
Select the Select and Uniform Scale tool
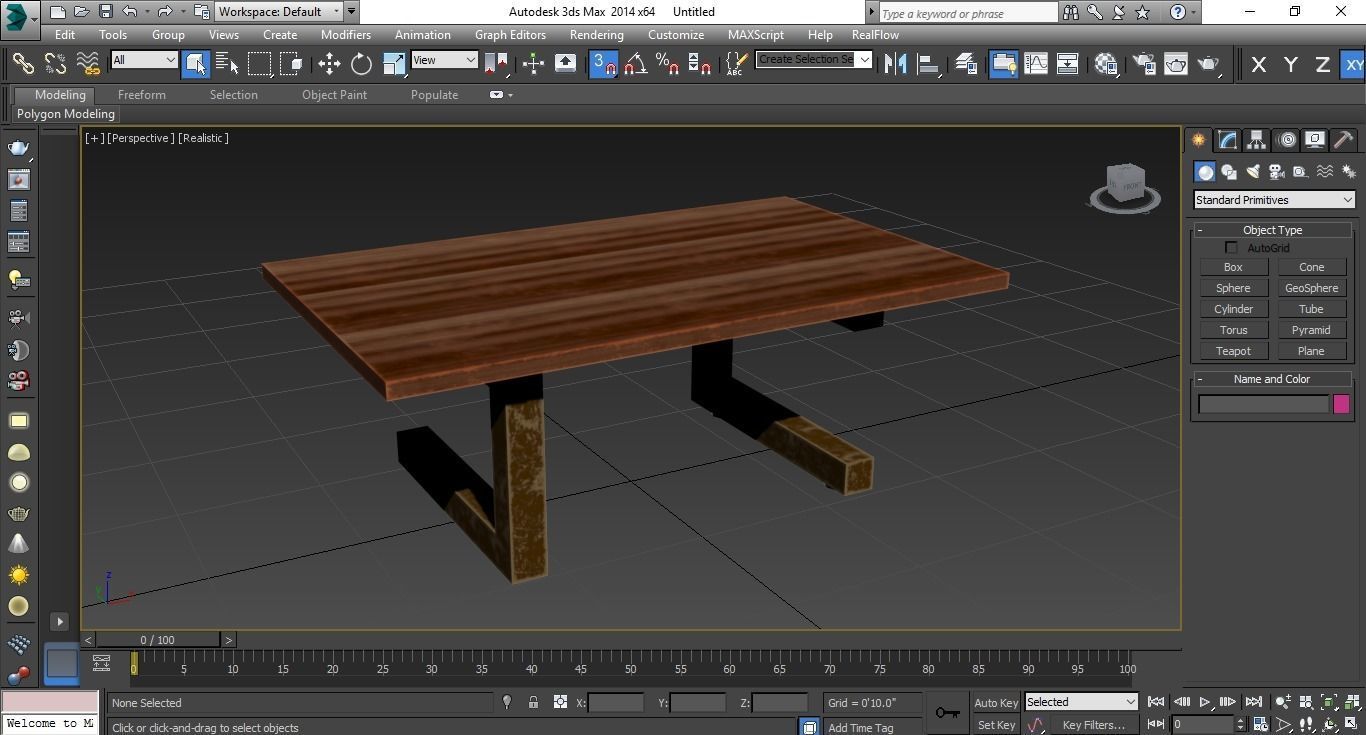[x=394, y=63]
